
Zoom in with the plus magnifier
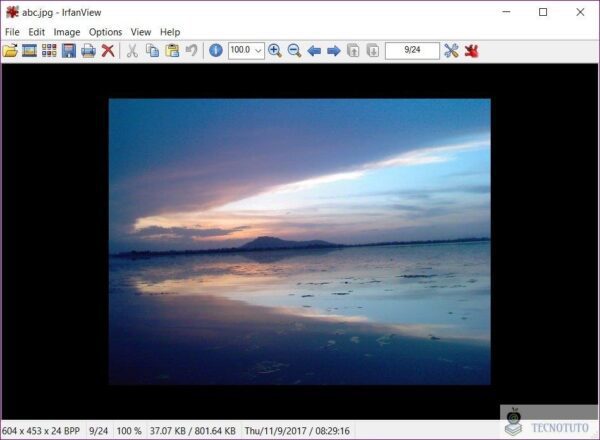(x=275, y=51)
